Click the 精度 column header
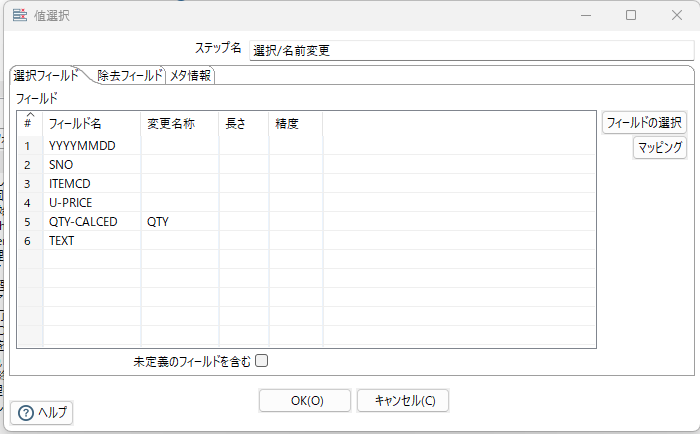The width and height of the screenshot is (700, 434). (296, 123)
